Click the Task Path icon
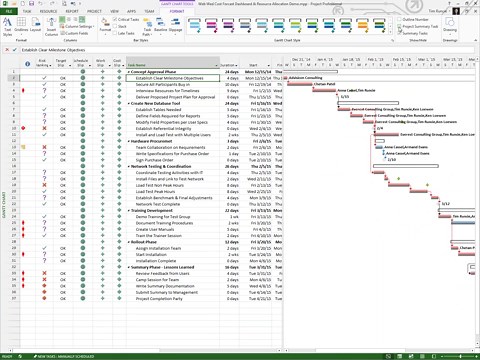 [147, 27]
